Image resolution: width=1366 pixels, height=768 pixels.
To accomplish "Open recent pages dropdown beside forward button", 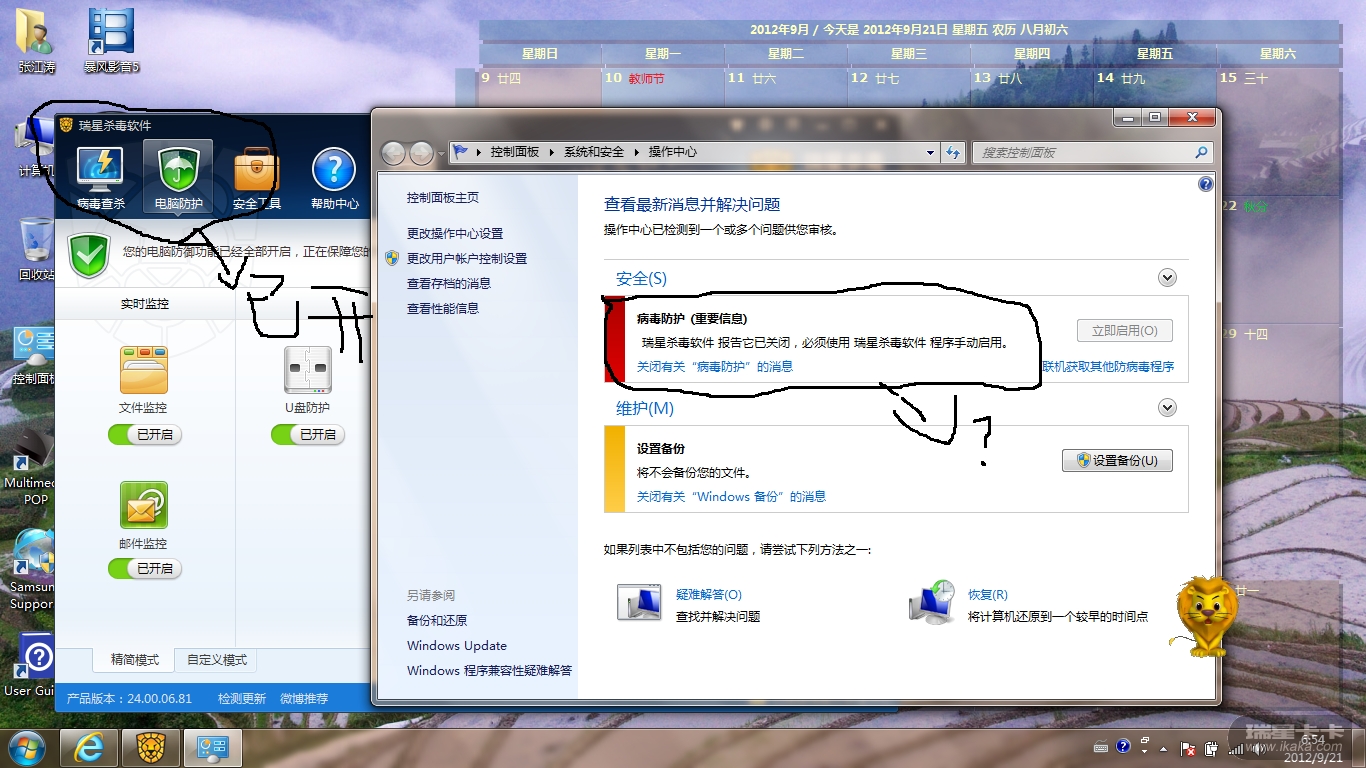I will point(441,153).
